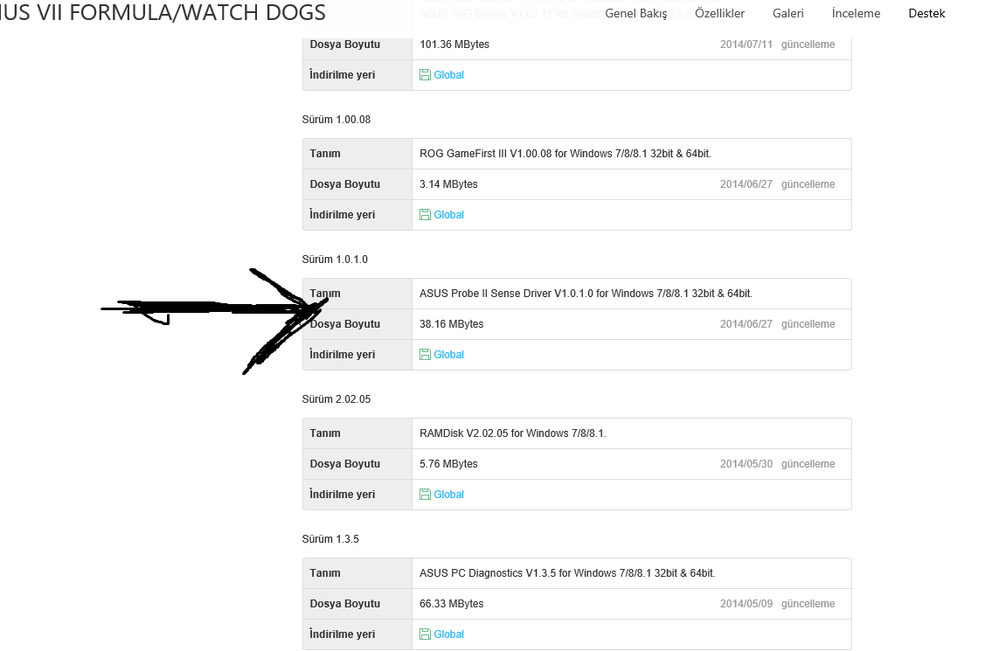This screenshot has width=999, height=651.
Task: Click the 5.76 MBytes file size value
Action: coord(449,464)
